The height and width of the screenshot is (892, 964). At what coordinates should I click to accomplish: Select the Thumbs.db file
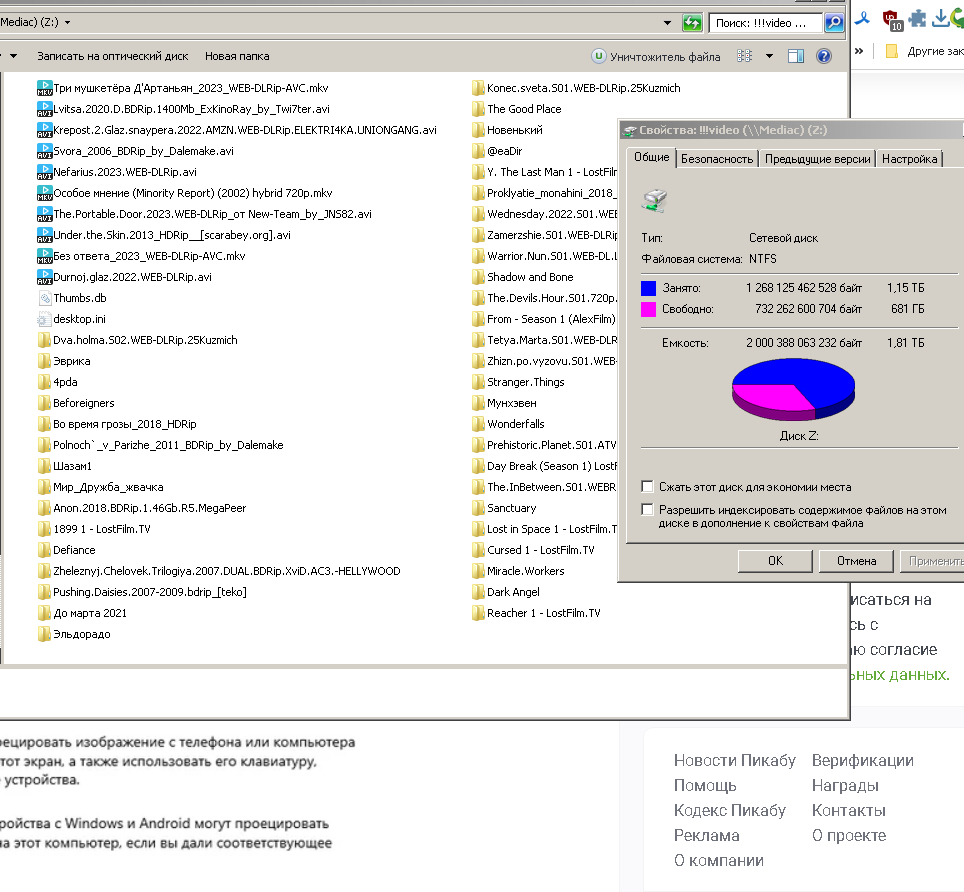pyautogui.click(x=79, y=298)
